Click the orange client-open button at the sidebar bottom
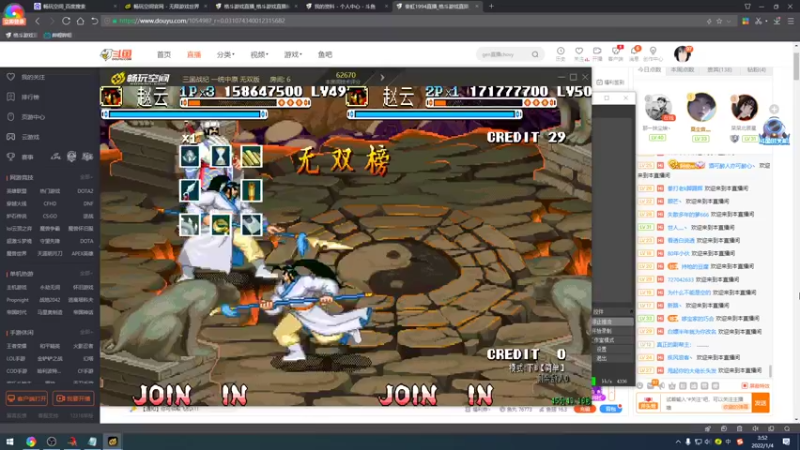This screenshot has height=450, width=800. point(27,398)
